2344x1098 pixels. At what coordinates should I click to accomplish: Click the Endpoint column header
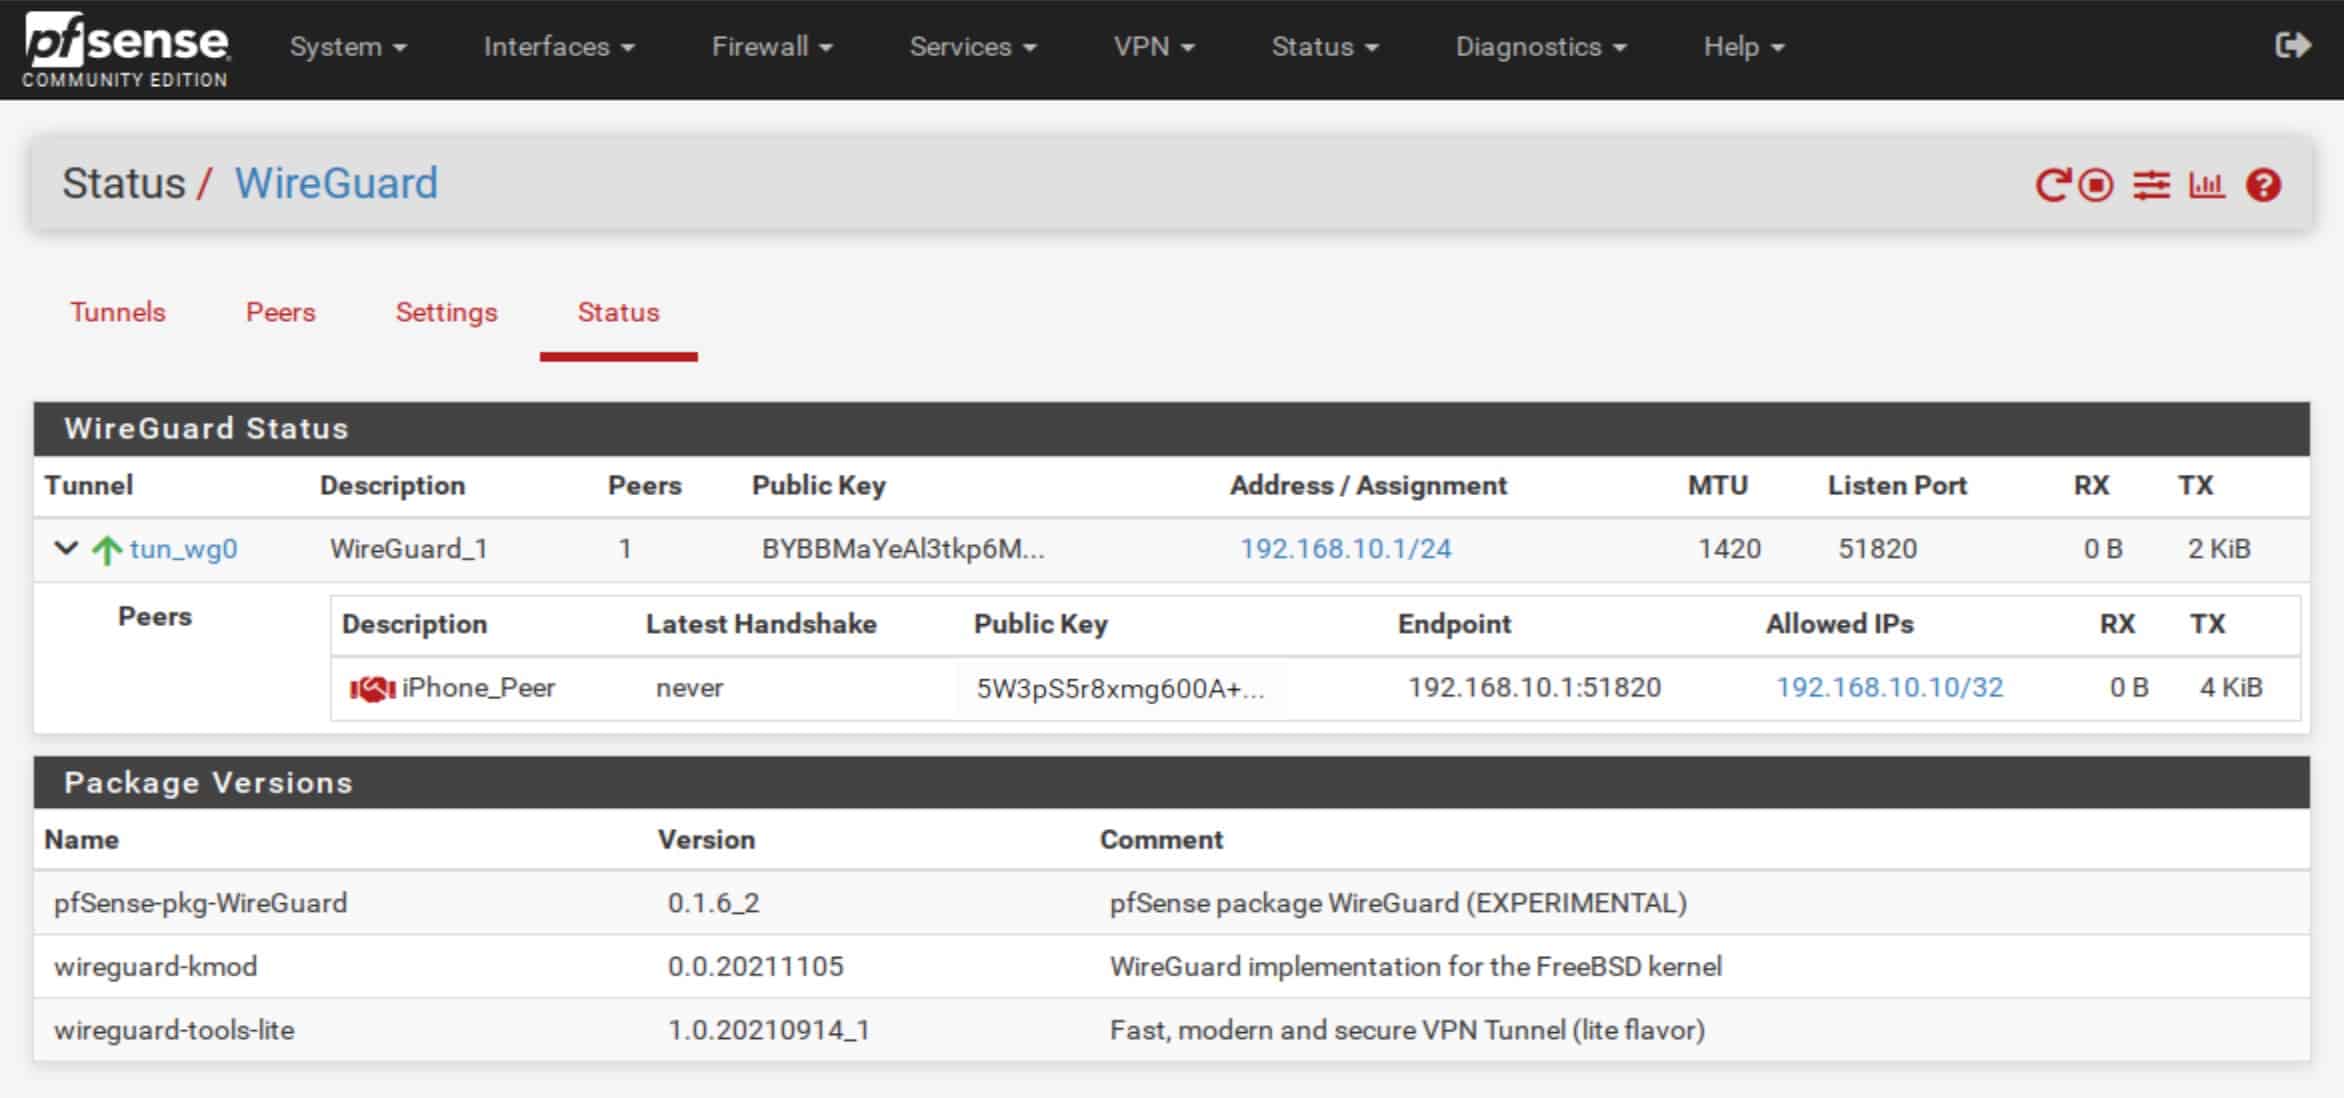[x=1454, y=624]
